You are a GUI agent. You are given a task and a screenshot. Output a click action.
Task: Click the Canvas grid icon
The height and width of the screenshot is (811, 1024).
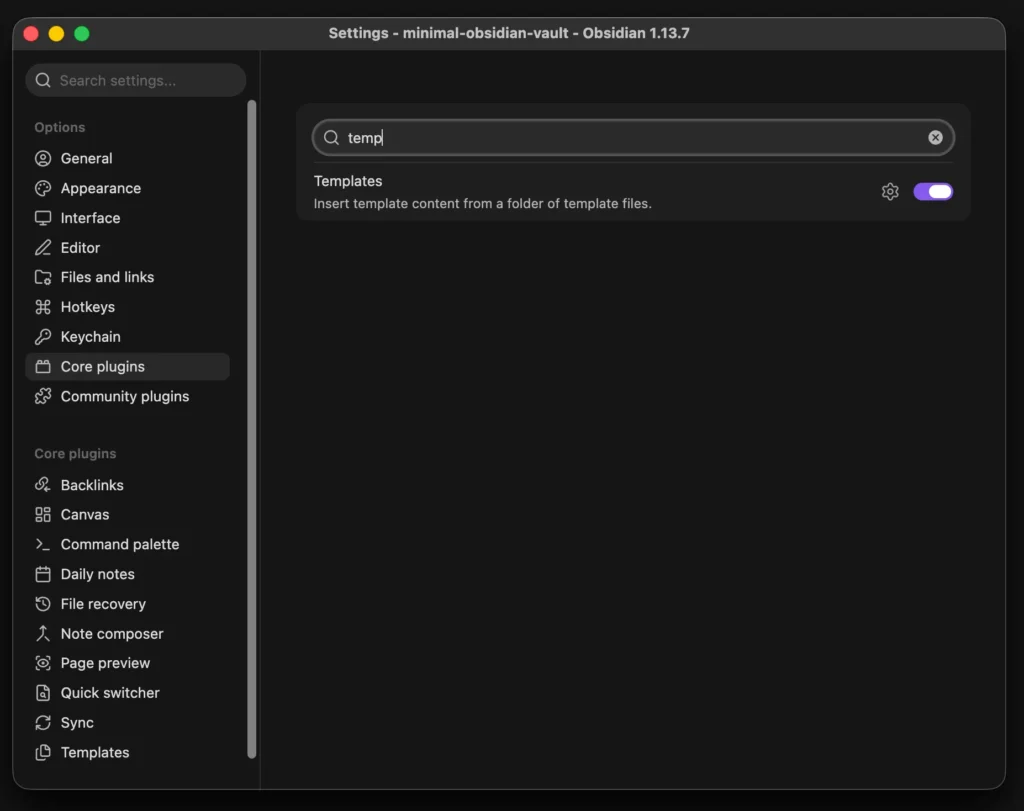[x=43, y=515]
